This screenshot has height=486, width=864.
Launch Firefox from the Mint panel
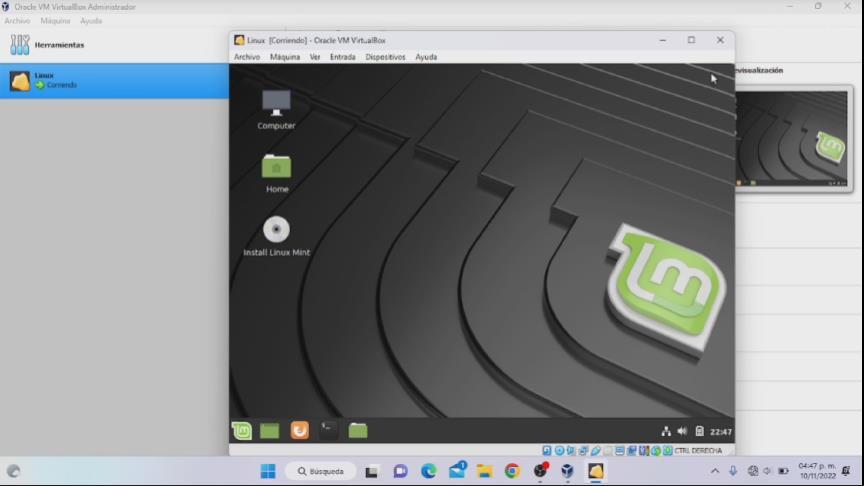tap(300, 430)
